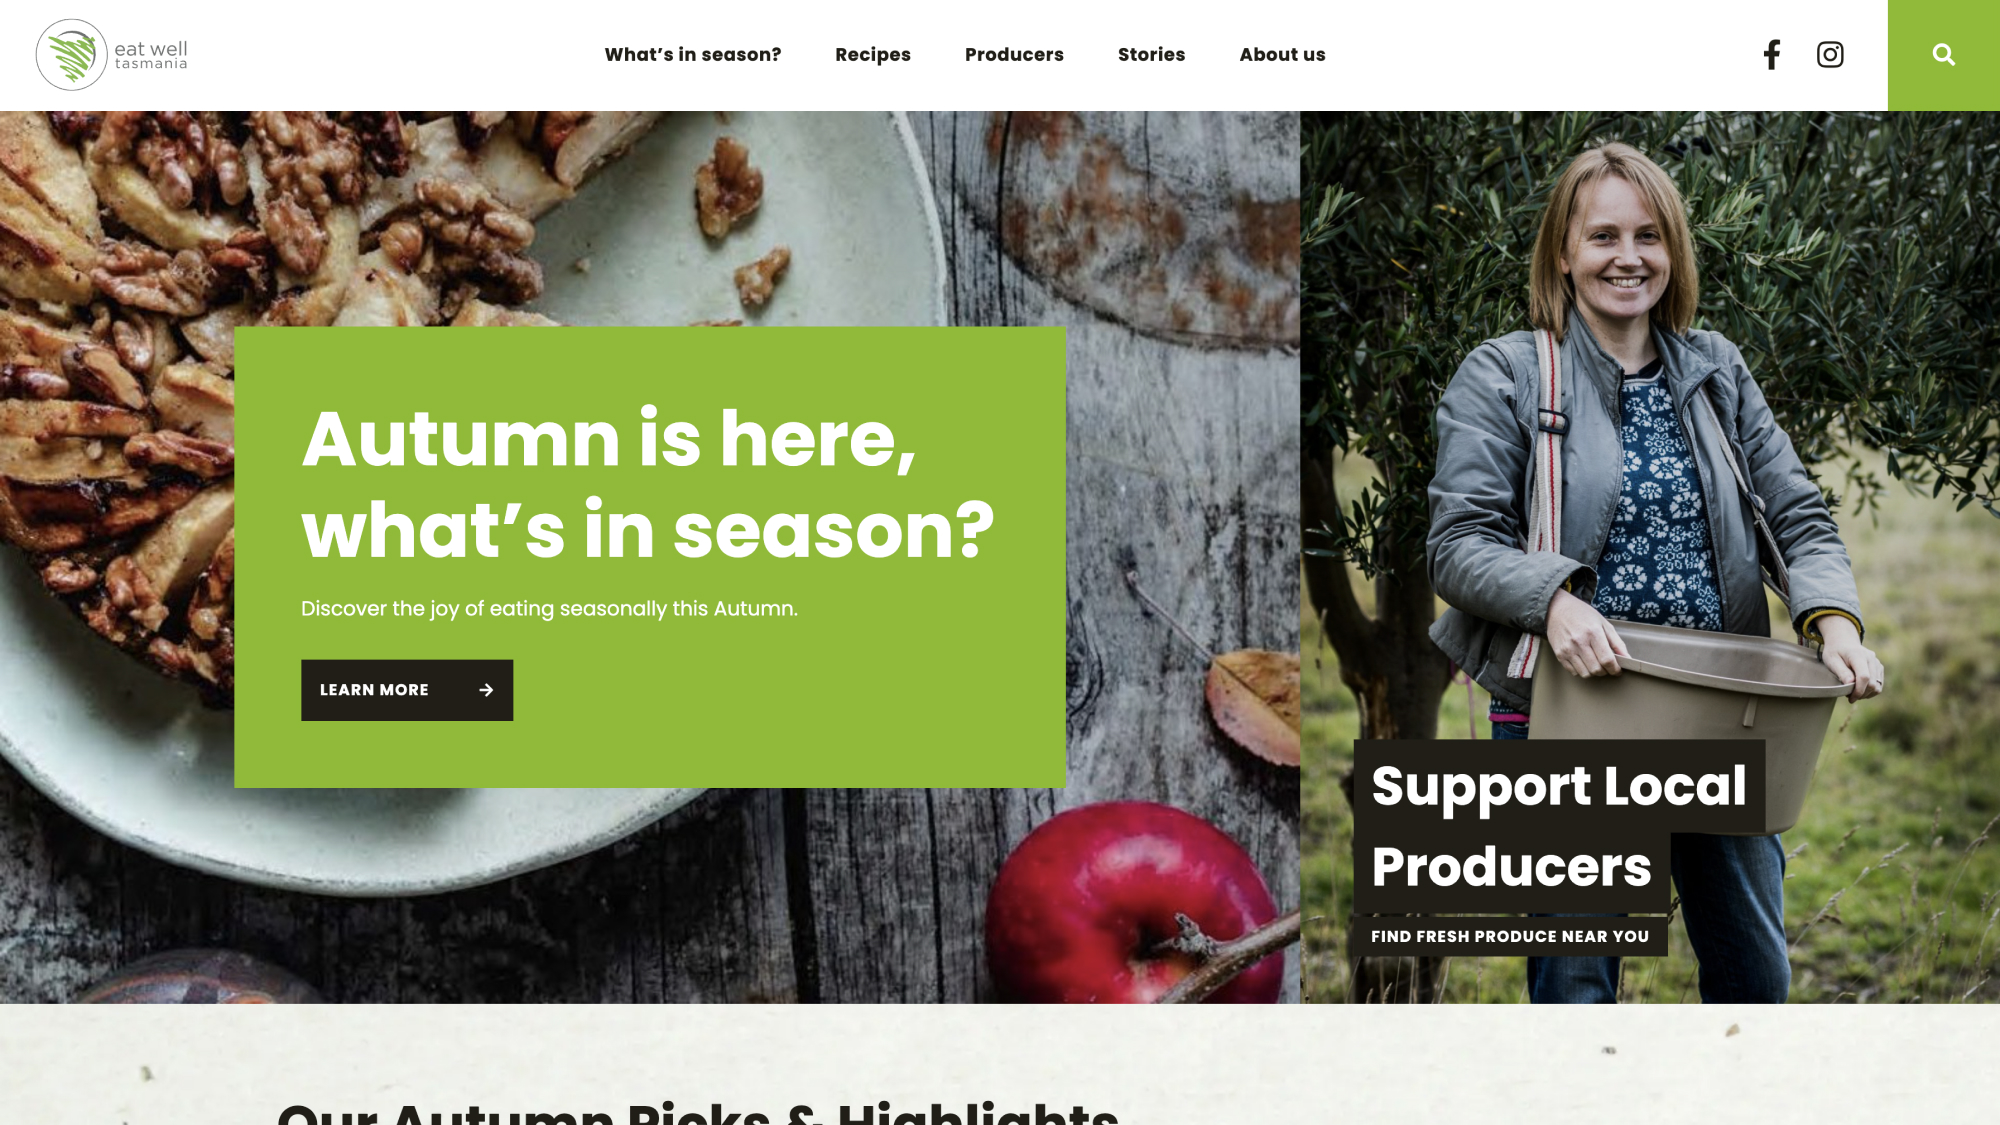
Task: Click the arrow inside Learn More button
Action: pyautogui.click(x=486, y=690)
